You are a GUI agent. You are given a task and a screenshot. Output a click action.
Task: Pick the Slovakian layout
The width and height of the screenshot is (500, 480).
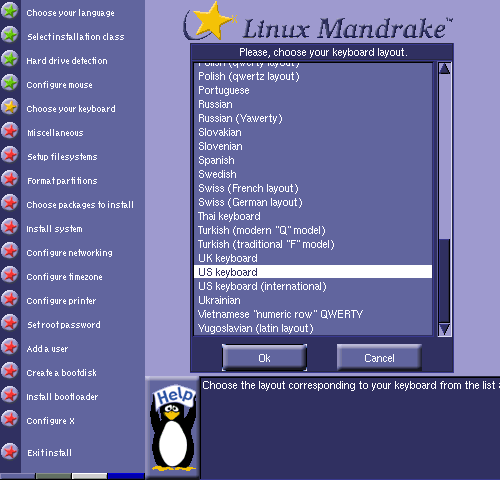(313, 133)
